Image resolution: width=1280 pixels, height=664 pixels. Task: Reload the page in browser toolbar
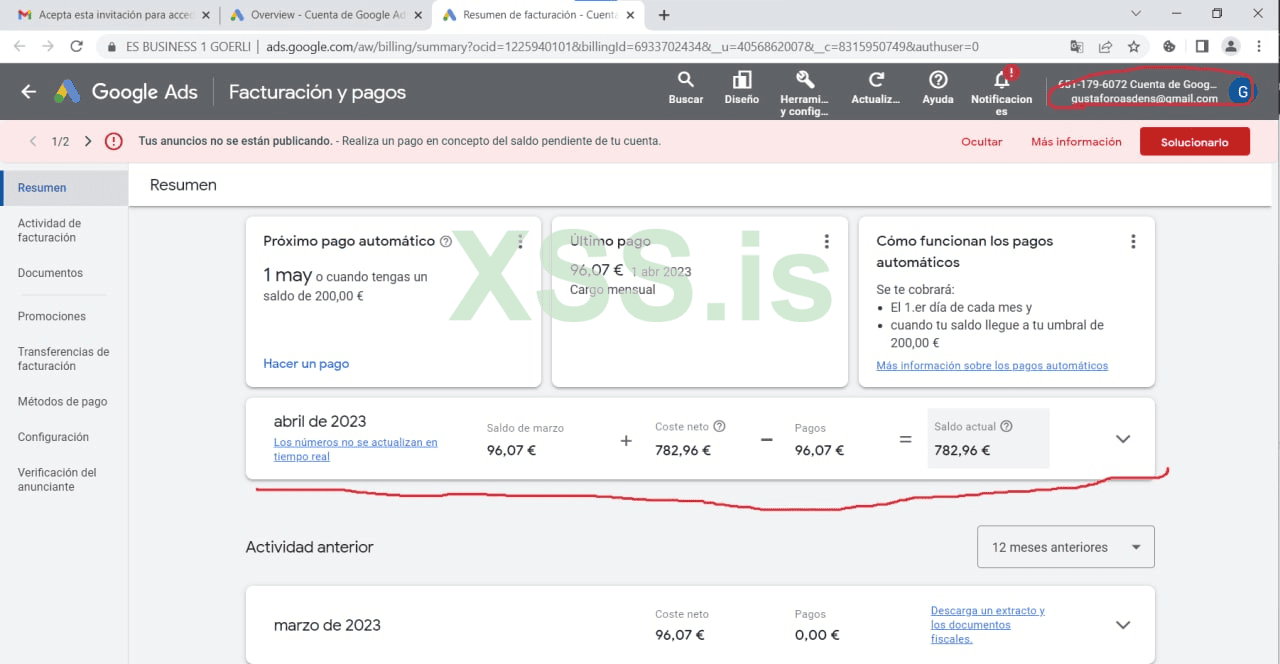[x=77, y=46]
